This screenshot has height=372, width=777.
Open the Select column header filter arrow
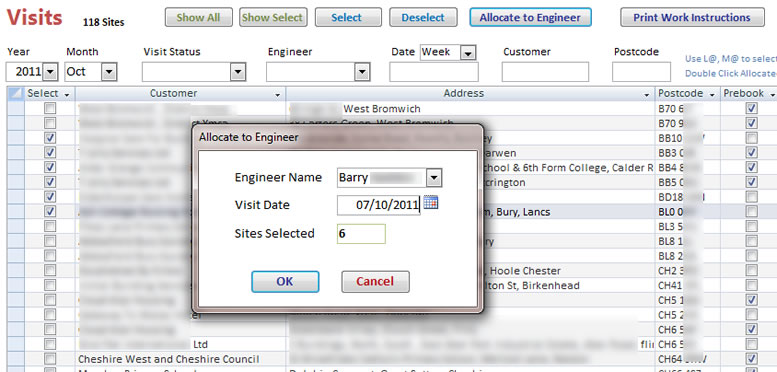pos(67,94)
